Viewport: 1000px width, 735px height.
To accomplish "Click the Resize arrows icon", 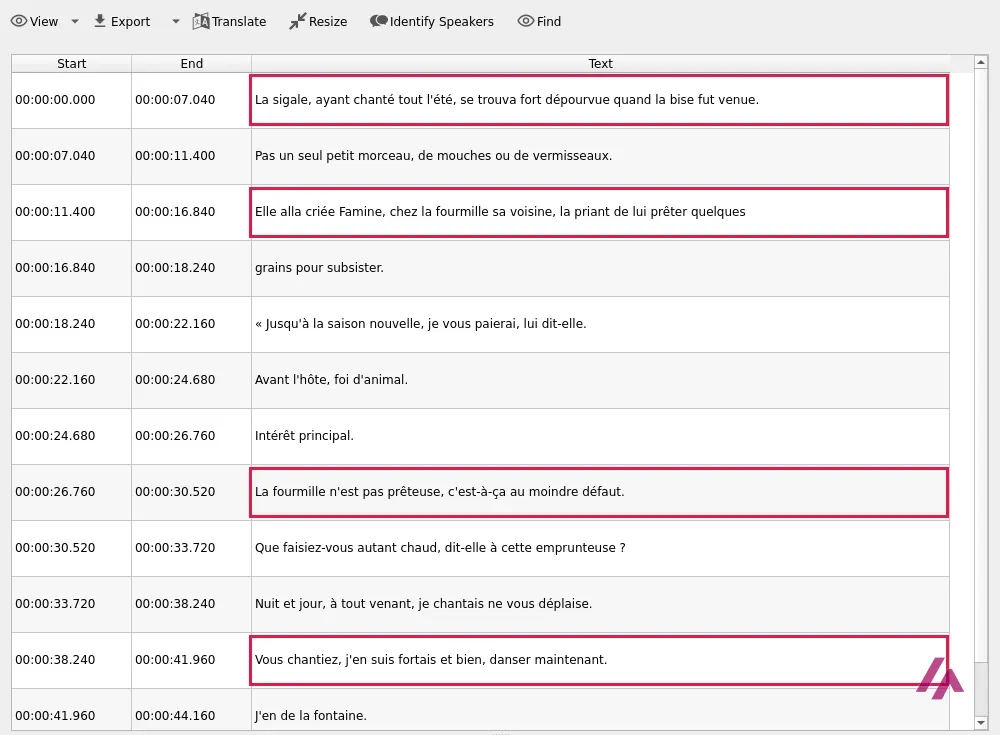I will tap(297, 21).
